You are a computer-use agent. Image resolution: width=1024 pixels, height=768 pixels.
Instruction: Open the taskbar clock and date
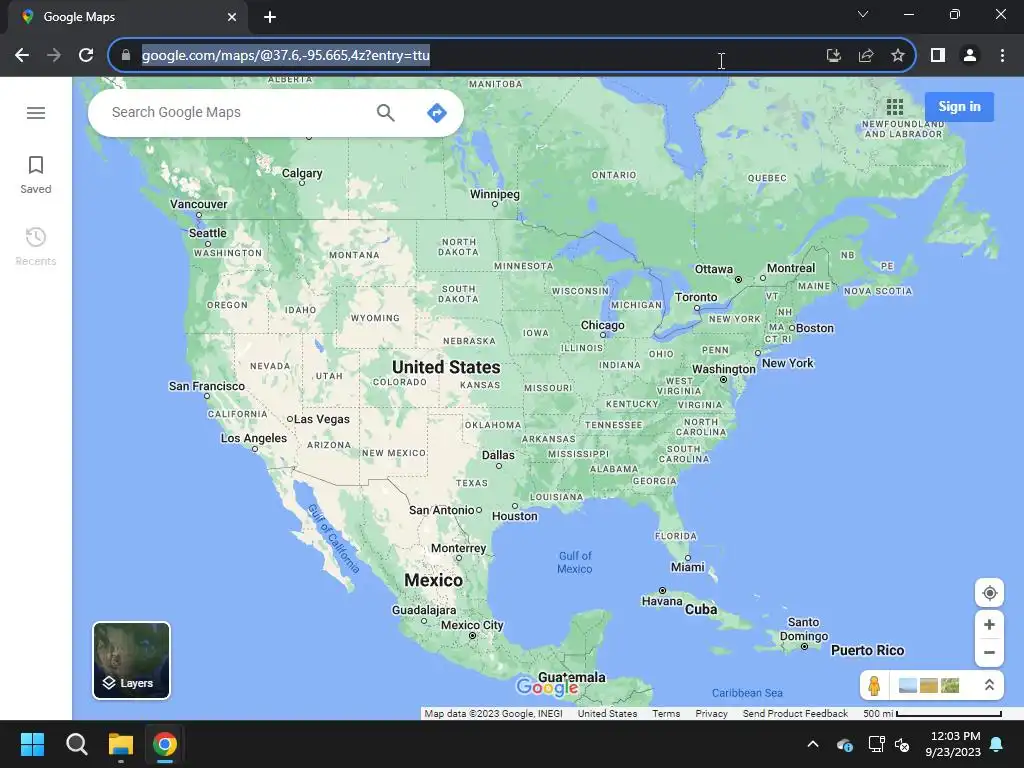pyautogui.click(x=953, y=744)
